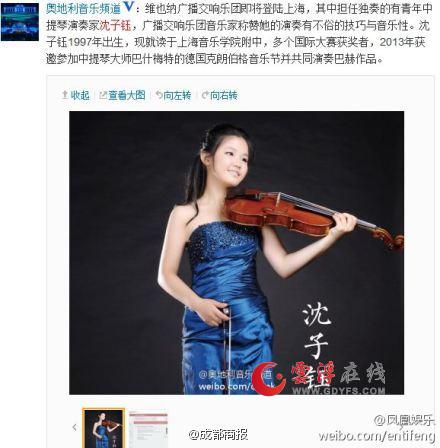Click the @成都商报 watermark text
Image resolution: width=440 pixels, height=448 pixels.
(218, 434)
